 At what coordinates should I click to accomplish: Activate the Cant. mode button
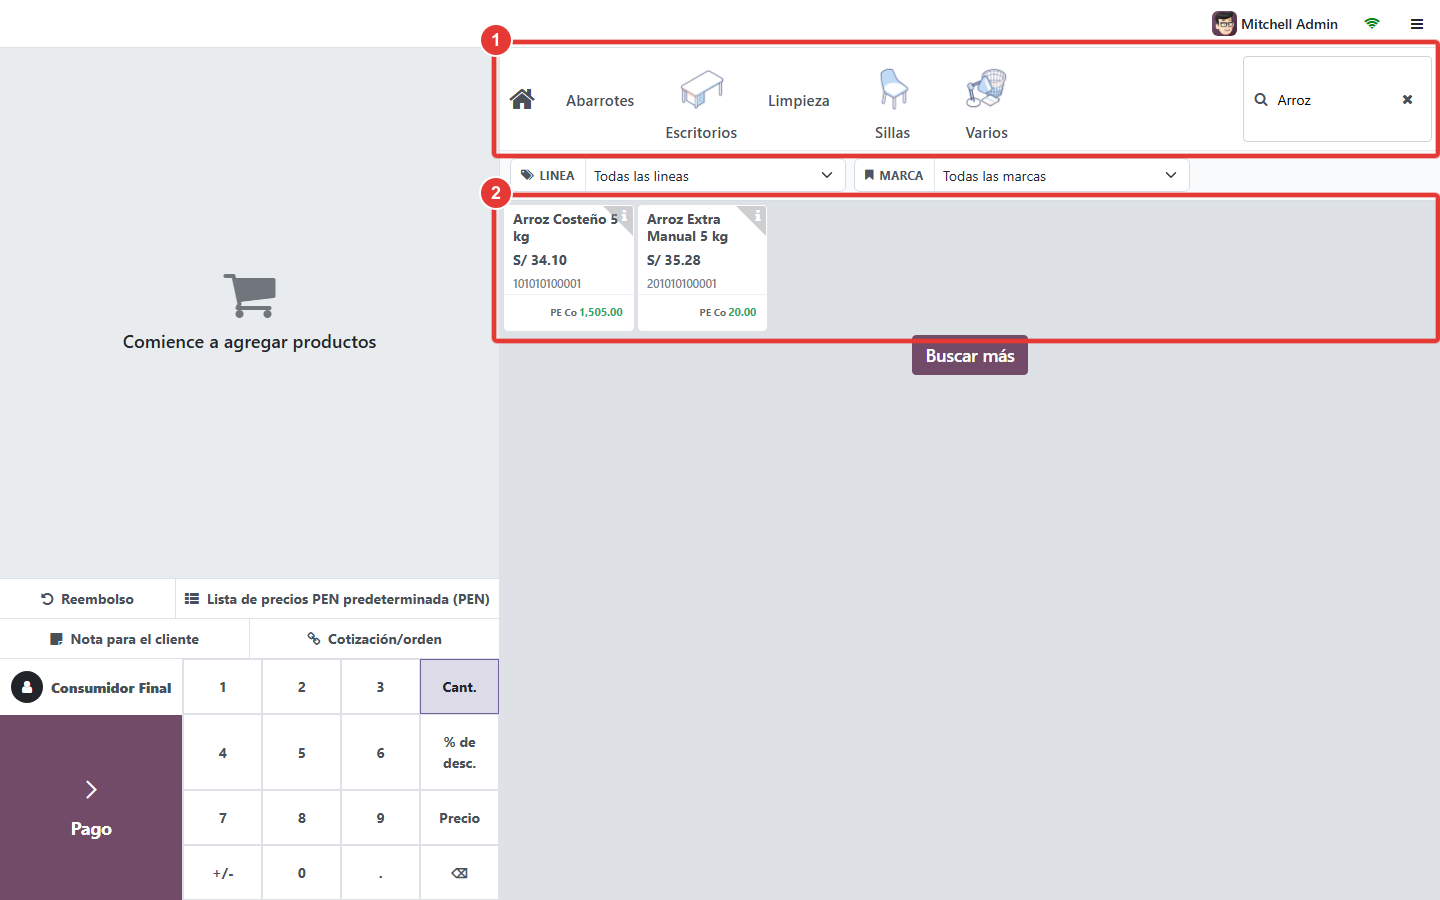459,687
